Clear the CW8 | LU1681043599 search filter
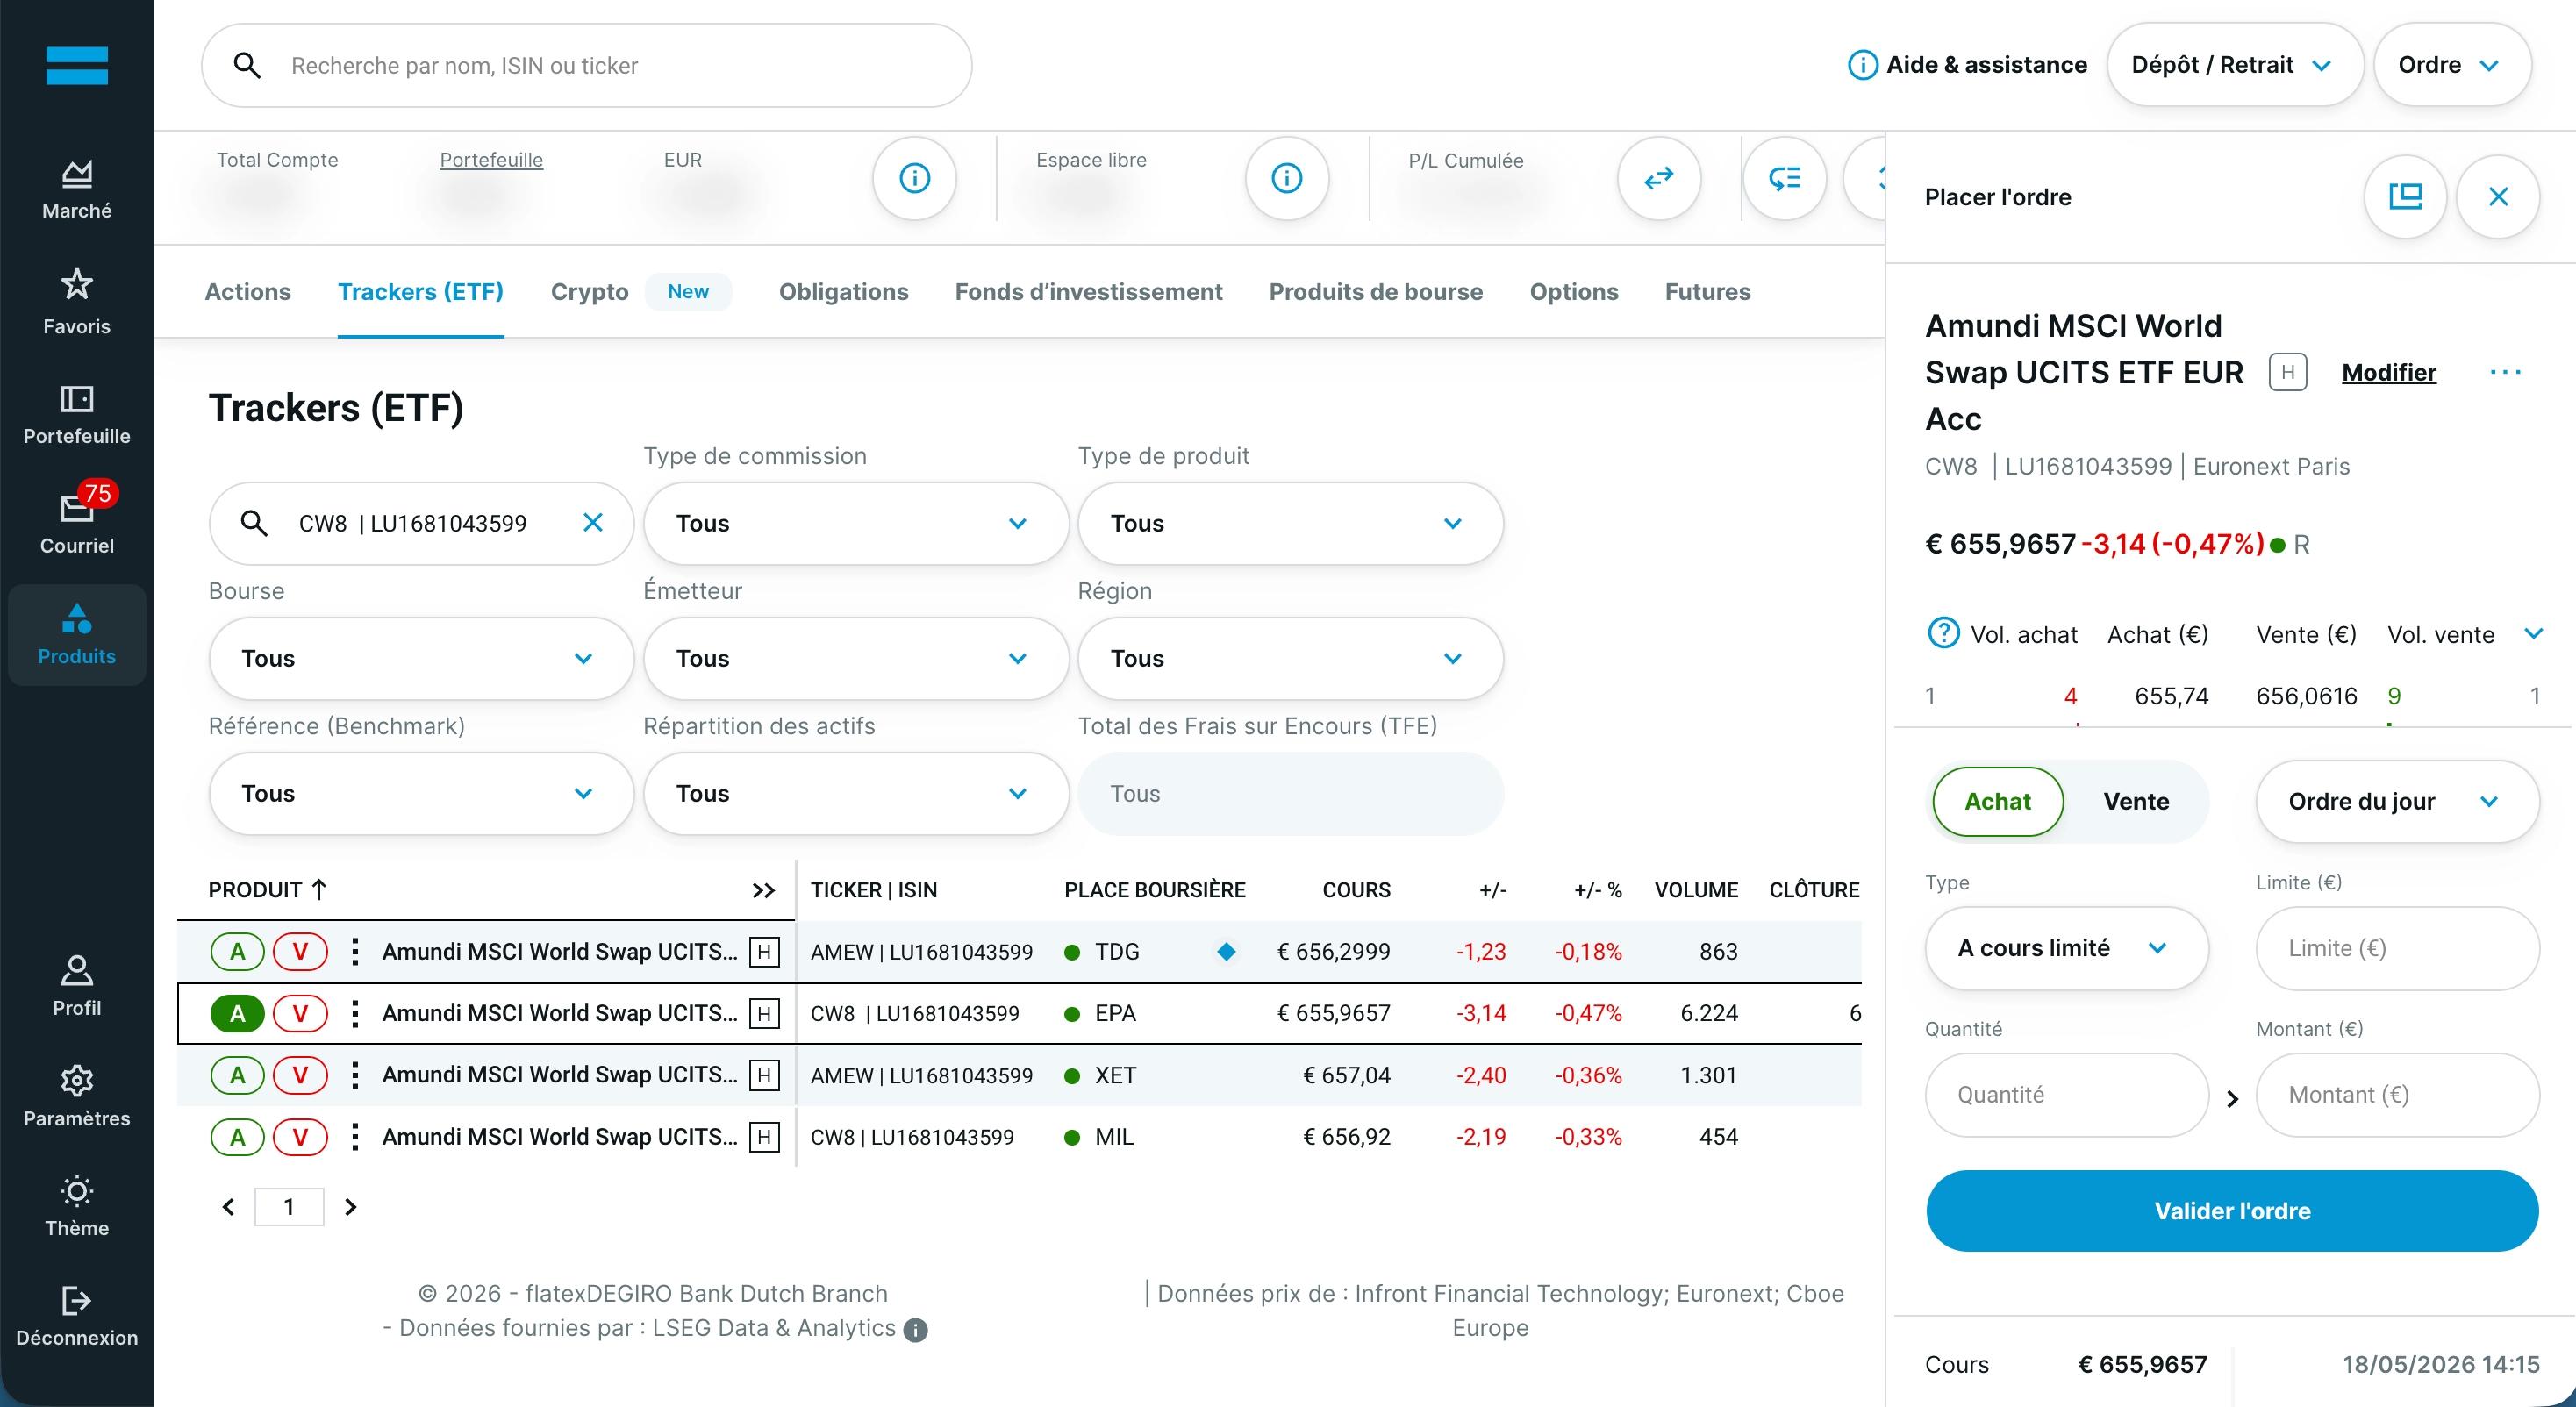 click(593, 523)
